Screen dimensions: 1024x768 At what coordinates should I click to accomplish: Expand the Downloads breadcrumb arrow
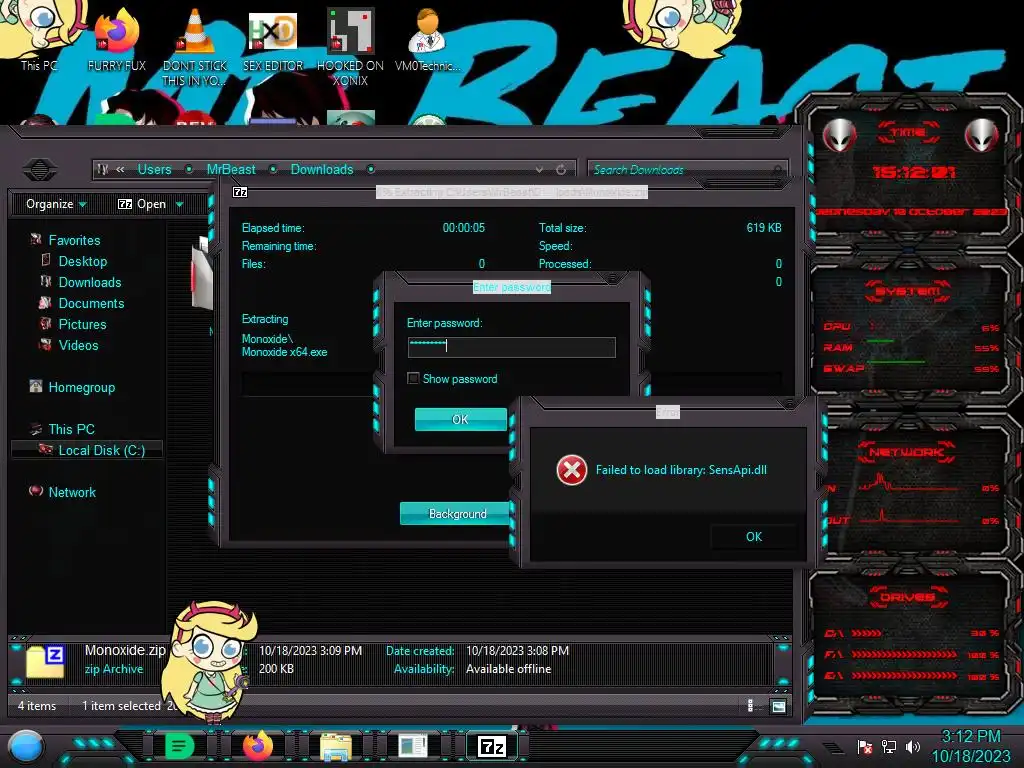coord(371,170)
